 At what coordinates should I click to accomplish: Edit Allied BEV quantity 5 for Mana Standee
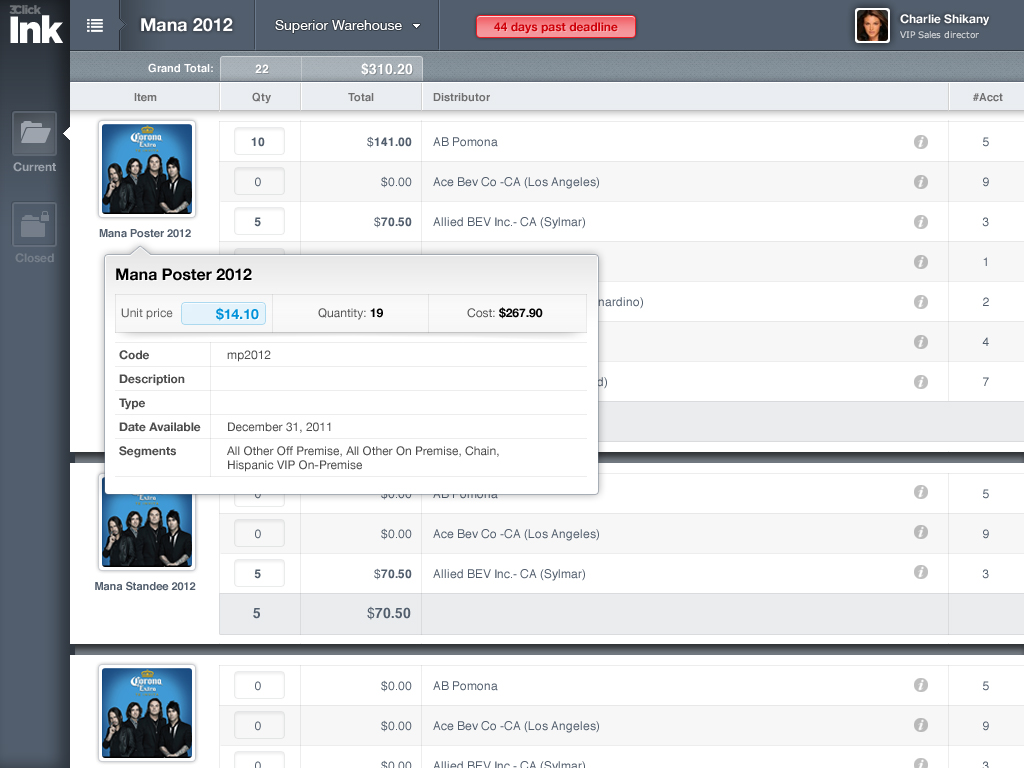259,573
